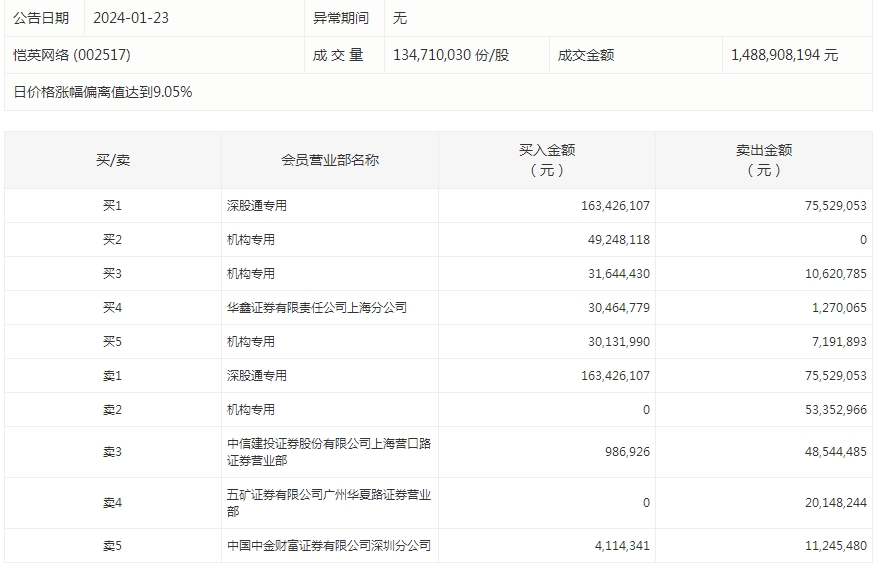Click the 买/卖 column header
Screen dimensions: 874x566
pos(113,160)
